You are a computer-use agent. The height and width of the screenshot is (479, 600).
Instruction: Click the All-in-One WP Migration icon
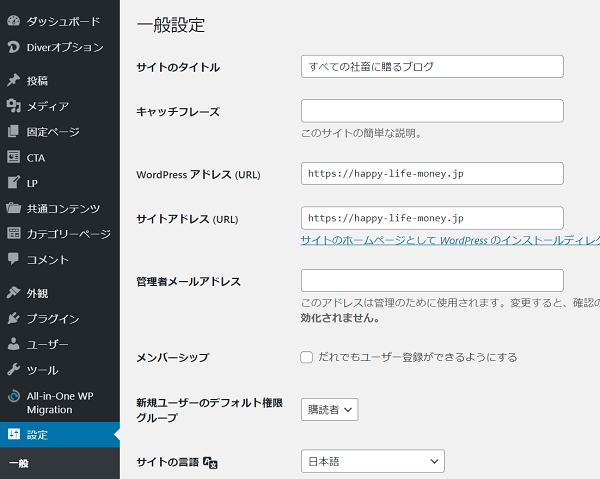pos(13,396)
